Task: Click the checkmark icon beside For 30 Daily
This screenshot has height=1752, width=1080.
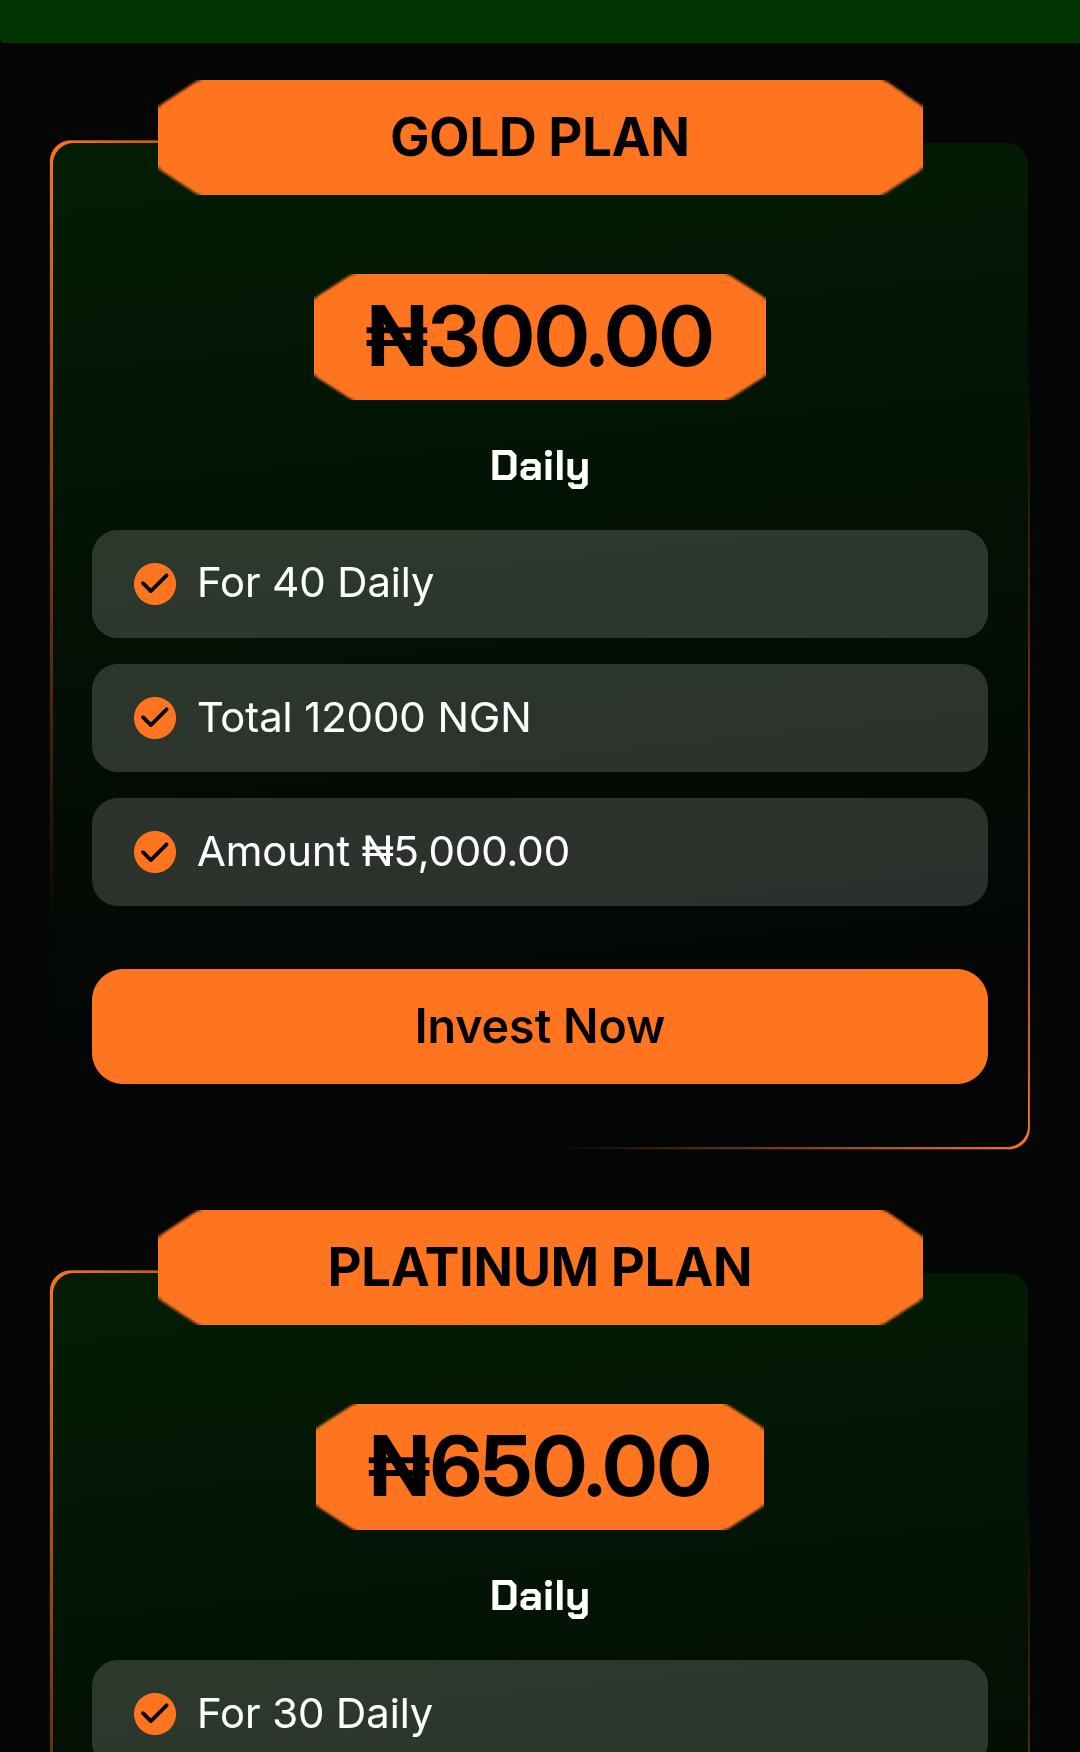Action: 155,1714
